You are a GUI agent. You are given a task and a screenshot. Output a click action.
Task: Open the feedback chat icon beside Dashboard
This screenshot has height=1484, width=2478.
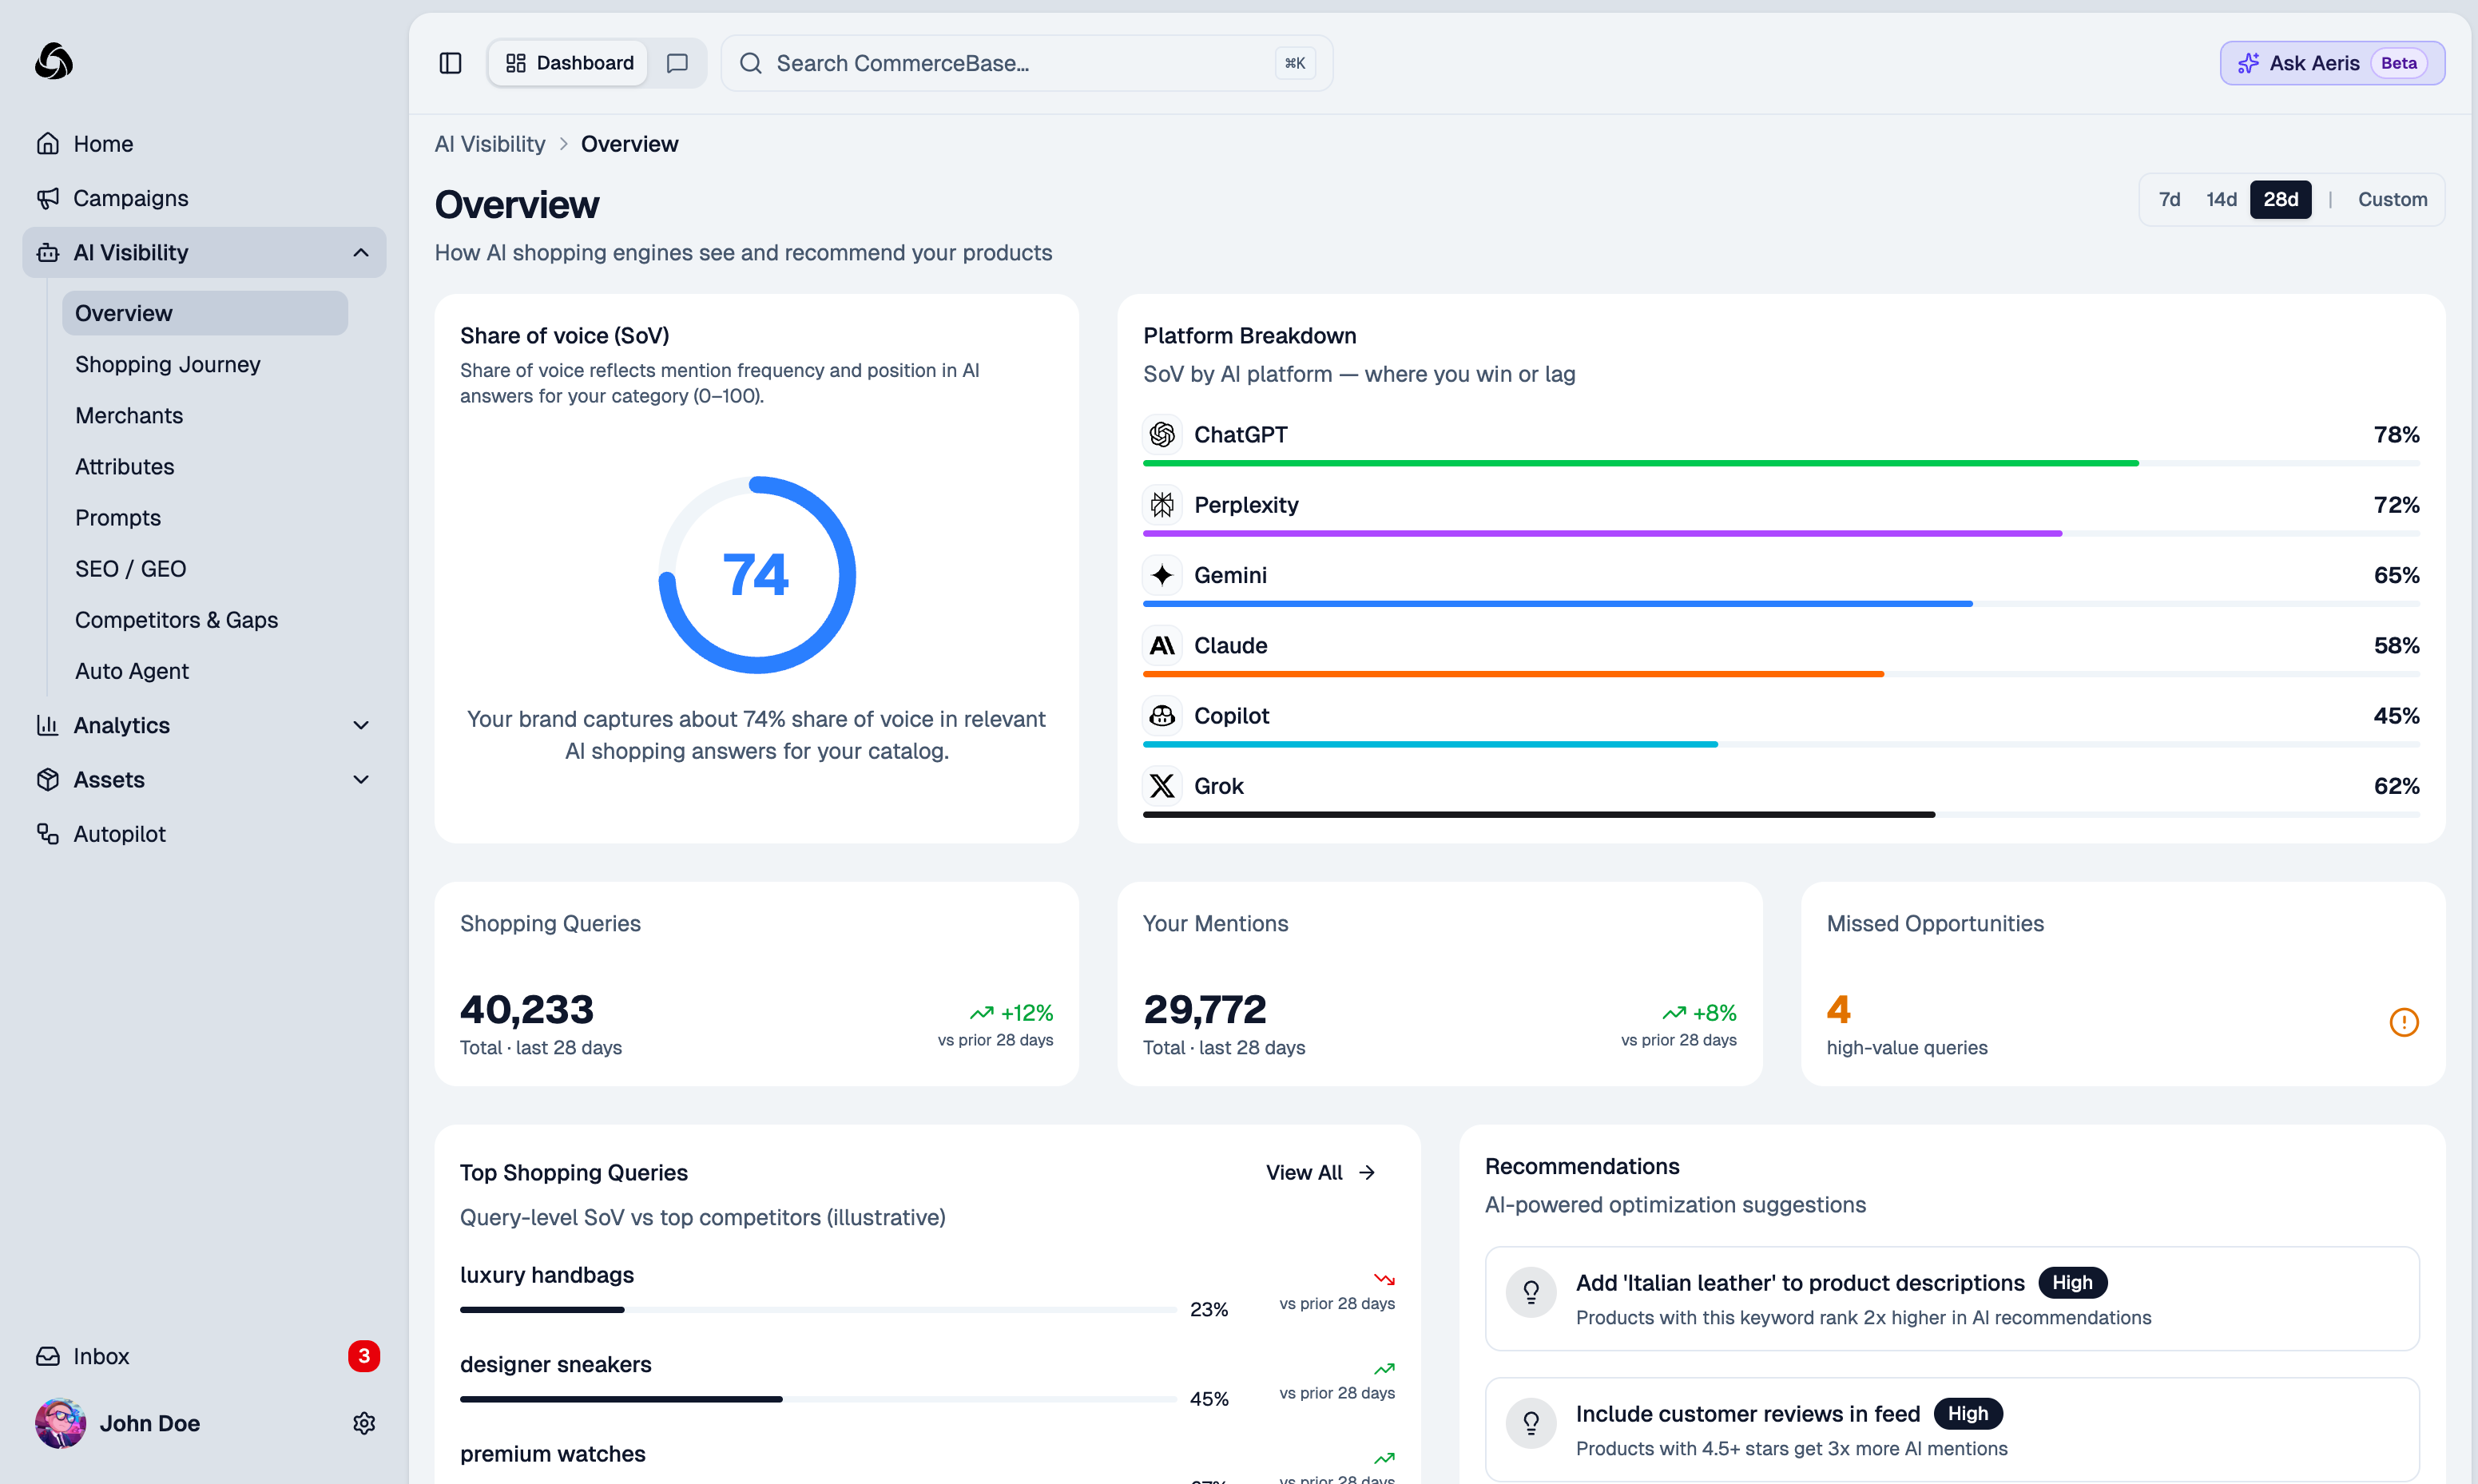click(677, 62)
